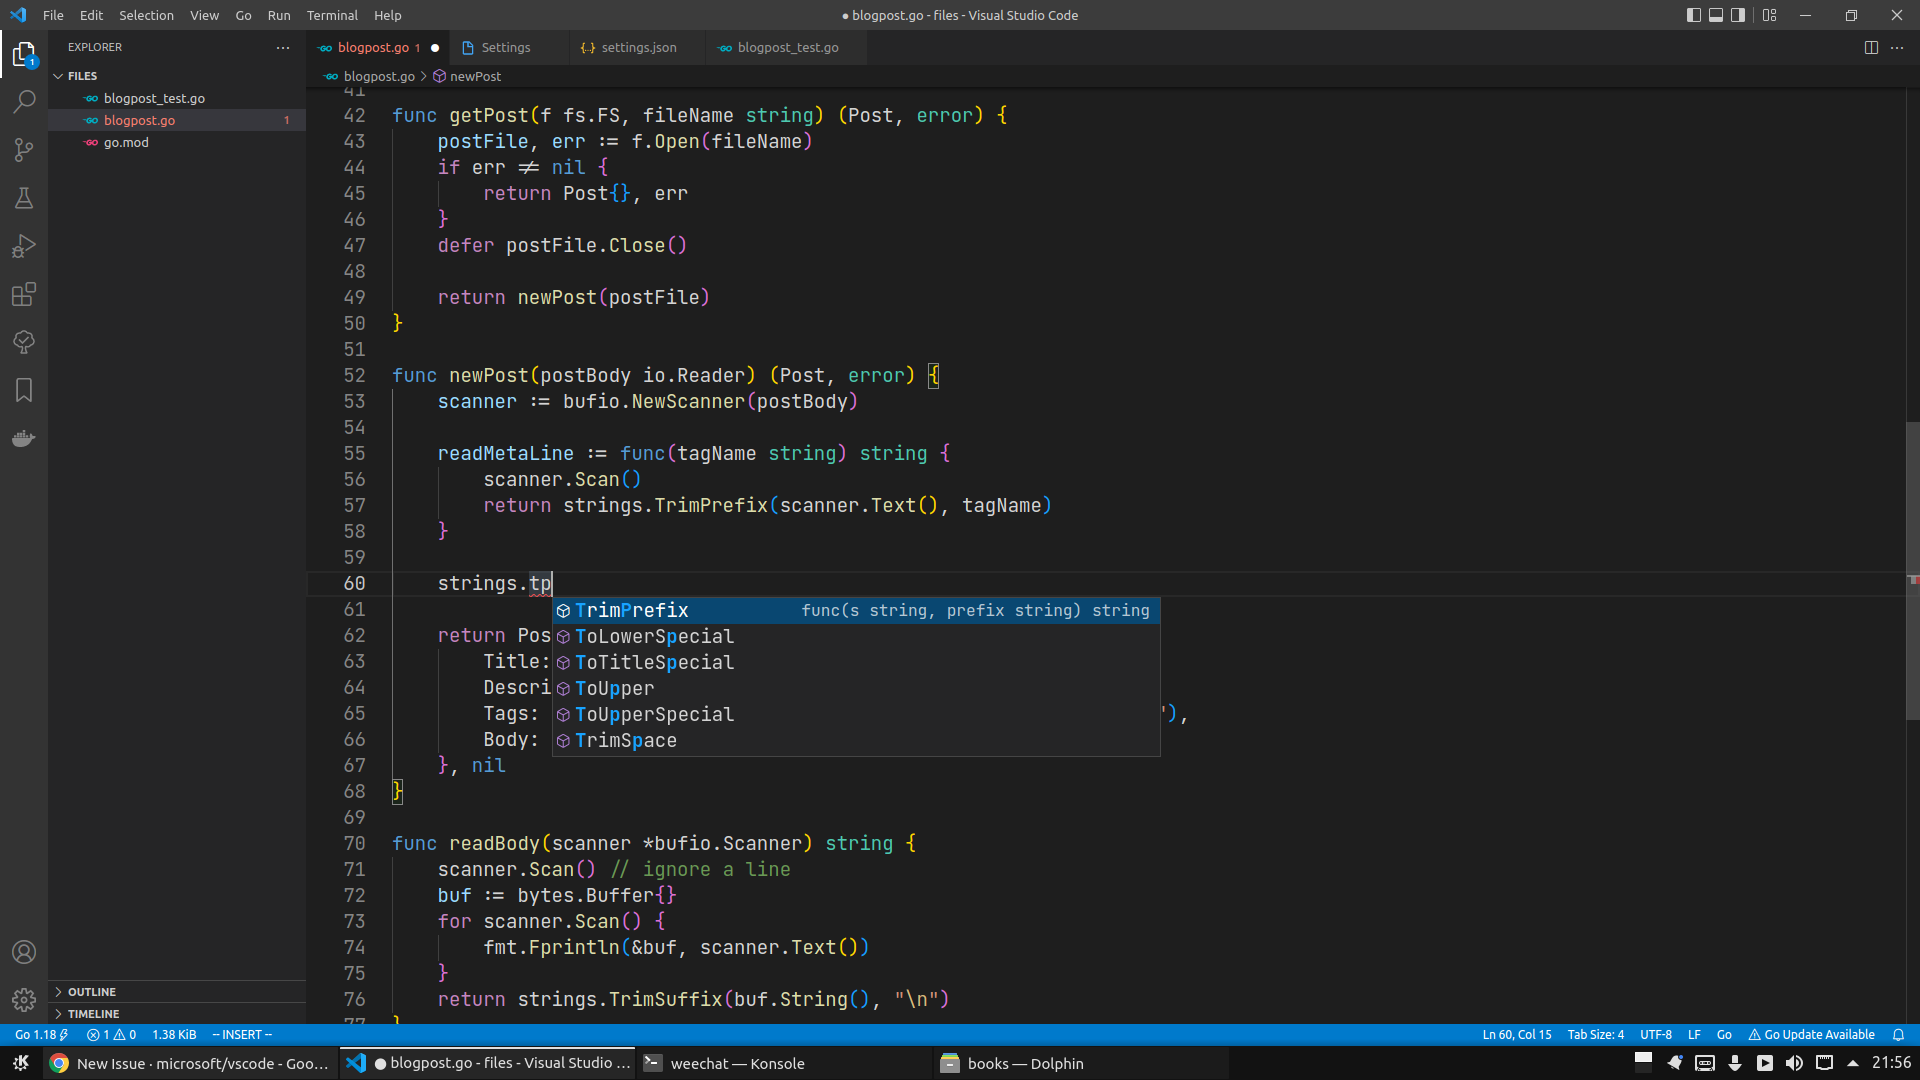Open go.mod in the explorer tree

(177, 142)
